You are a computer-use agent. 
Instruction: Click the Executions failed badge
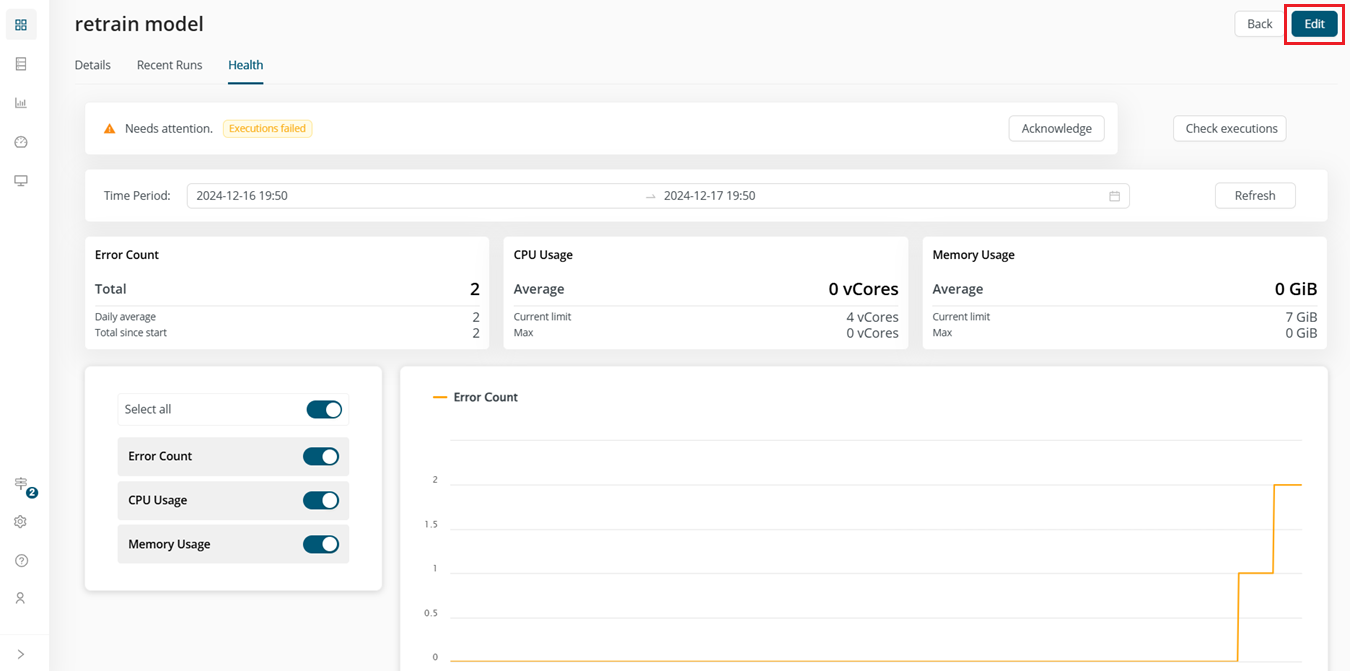pos(268,128)
